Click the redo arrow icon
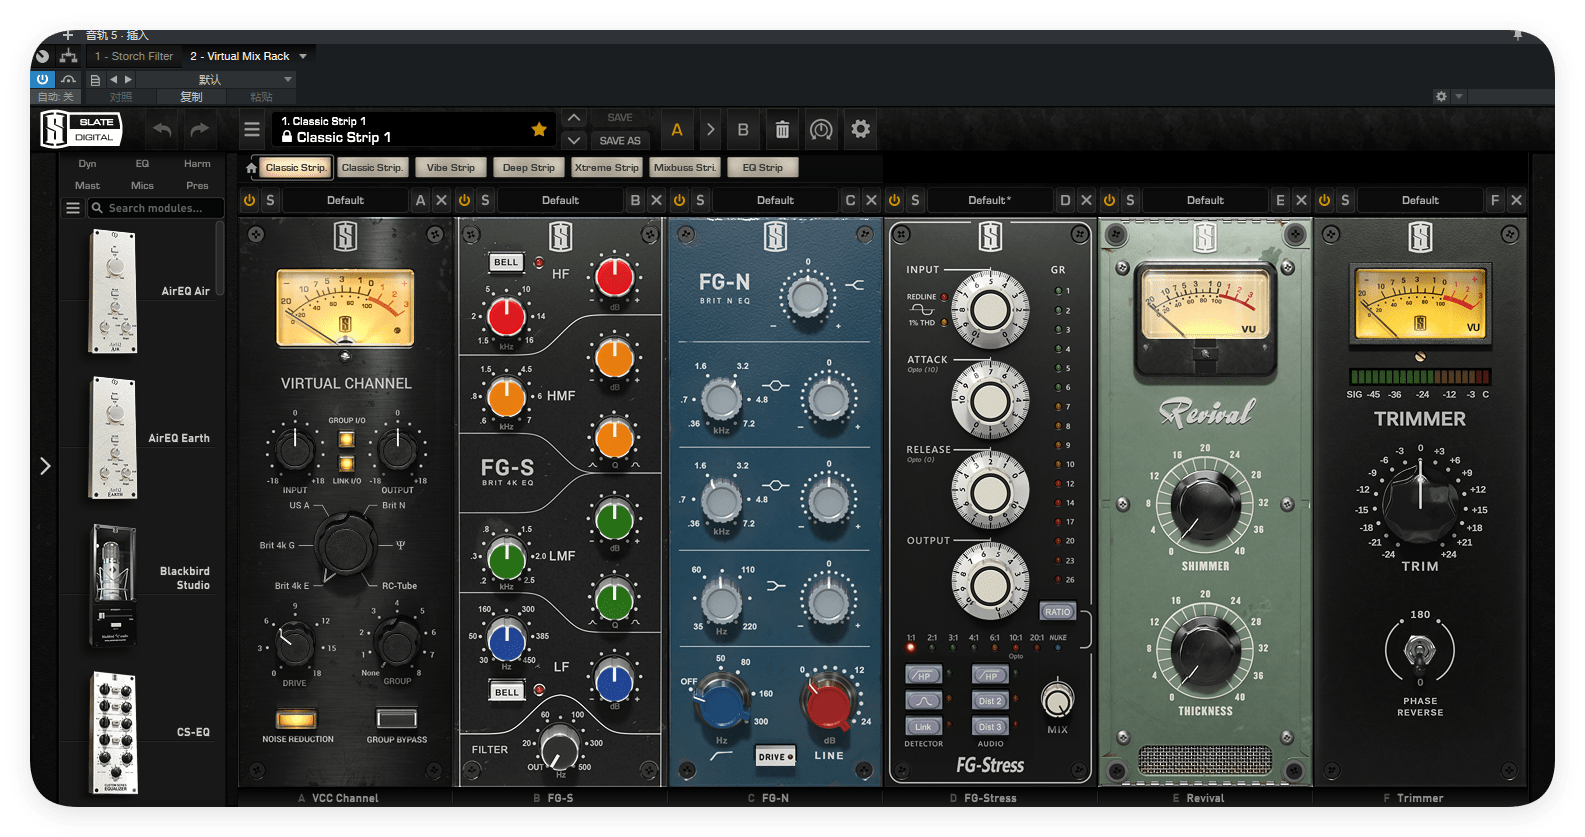The image size is (1585, 837). [200, 130]
